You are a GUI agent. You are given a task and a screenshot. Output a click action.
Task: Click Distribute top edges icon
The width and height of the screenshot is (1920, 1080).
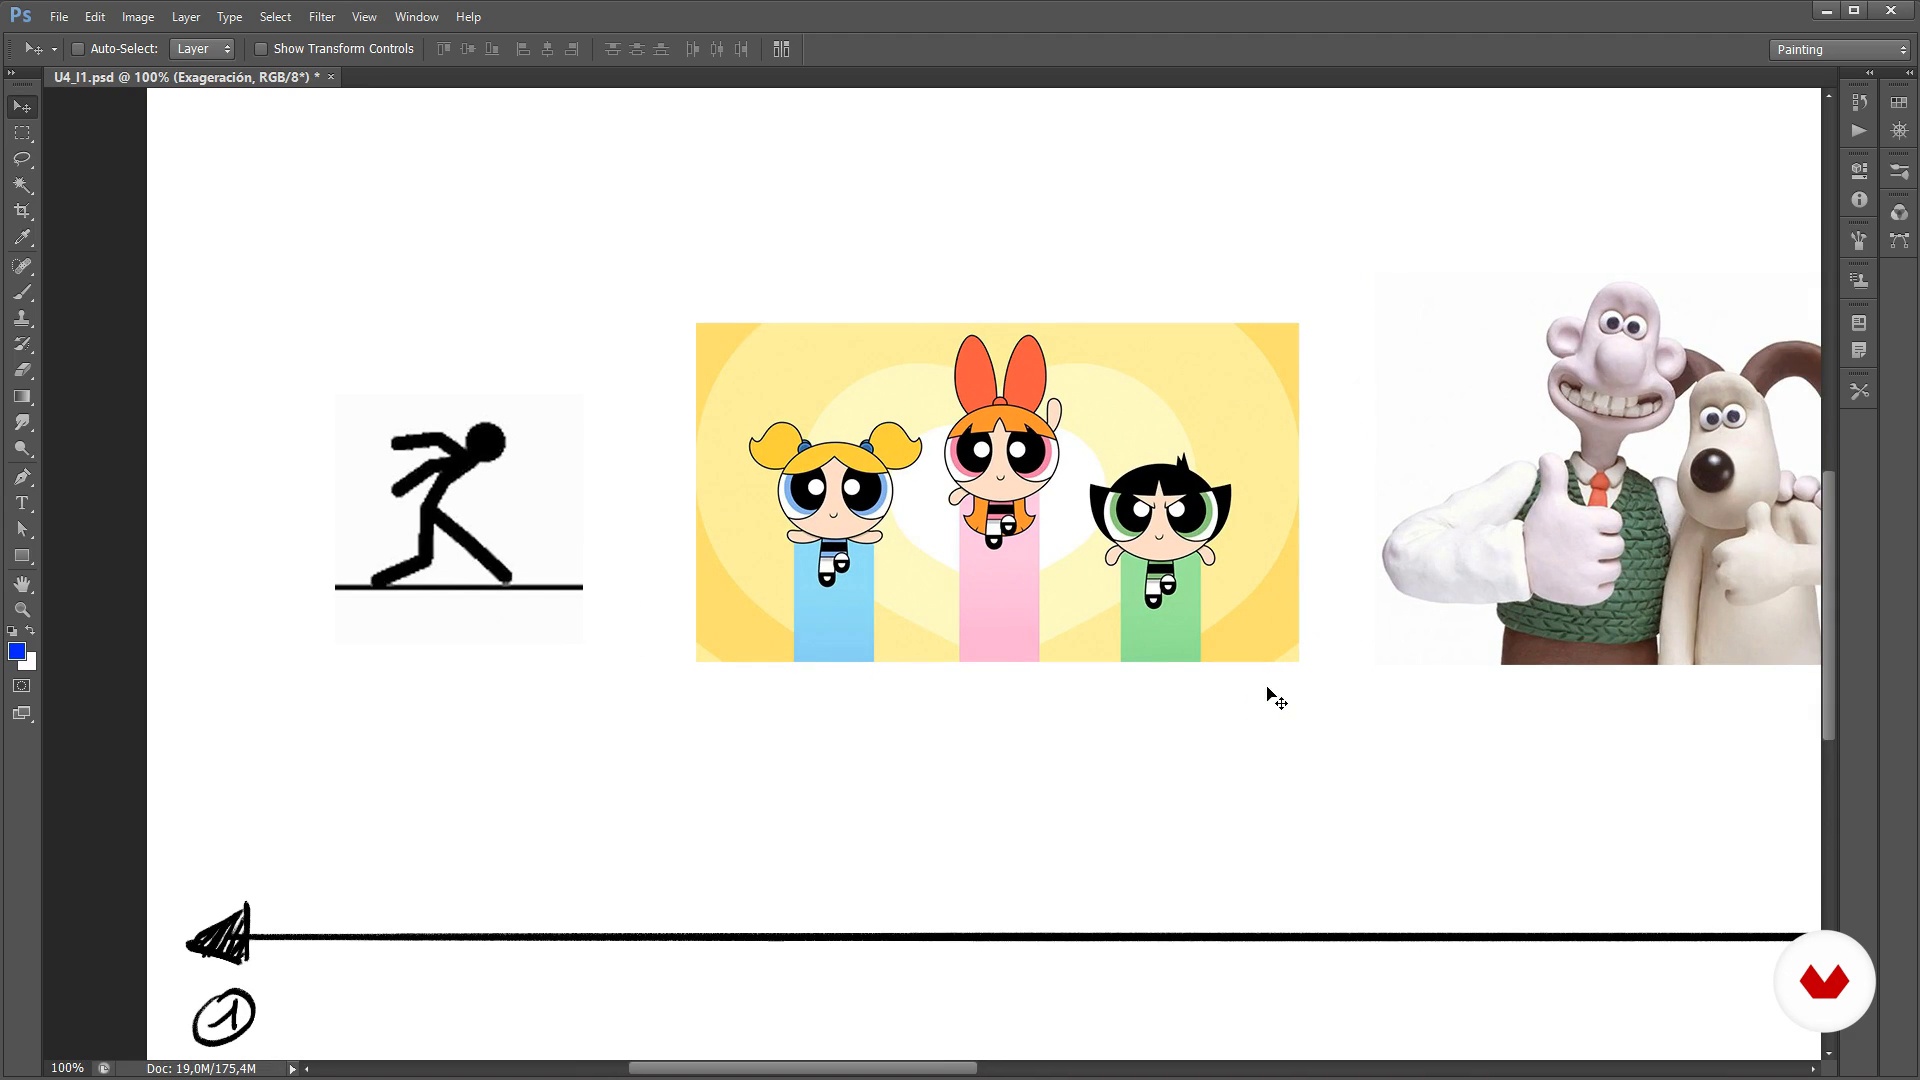point(612,49)
